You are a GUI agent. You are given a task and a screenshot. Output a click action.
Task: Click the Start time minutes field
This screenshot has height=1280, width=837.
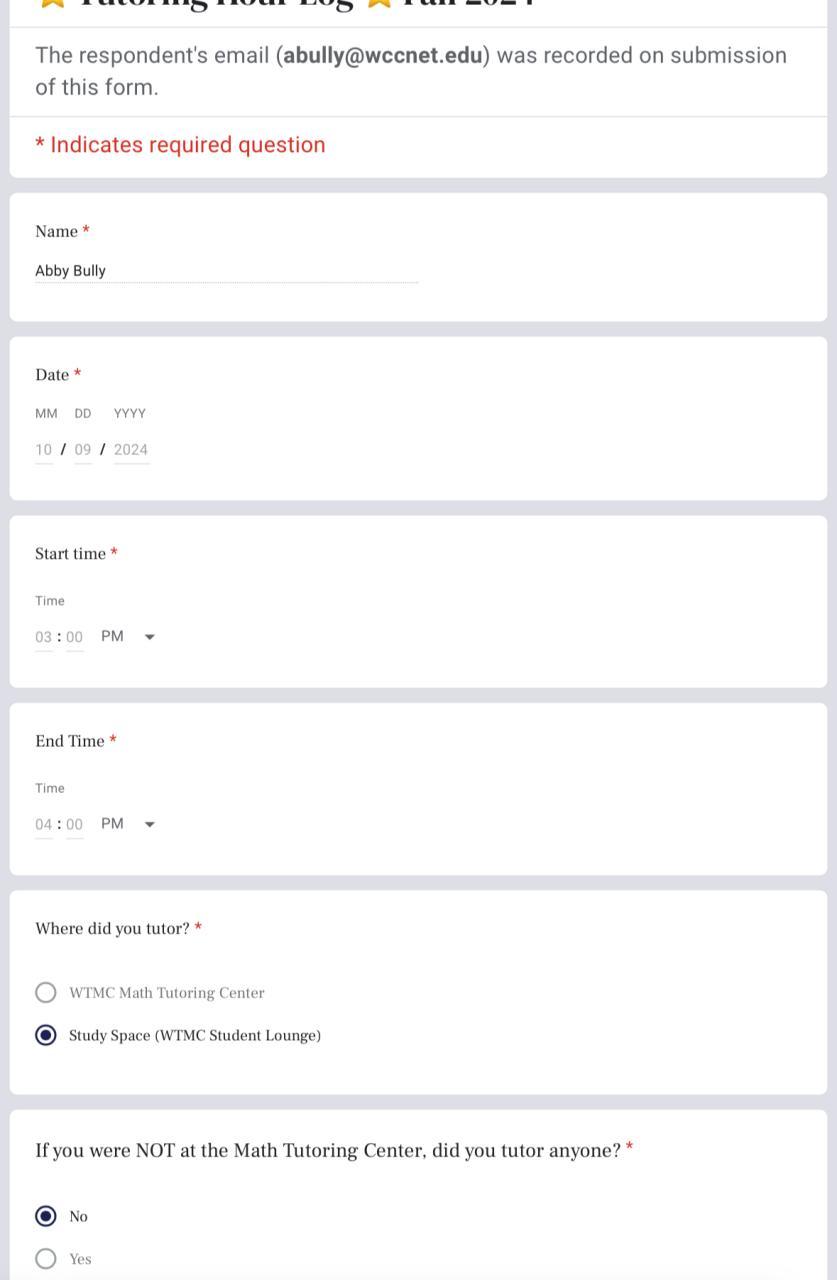(75, 637)
